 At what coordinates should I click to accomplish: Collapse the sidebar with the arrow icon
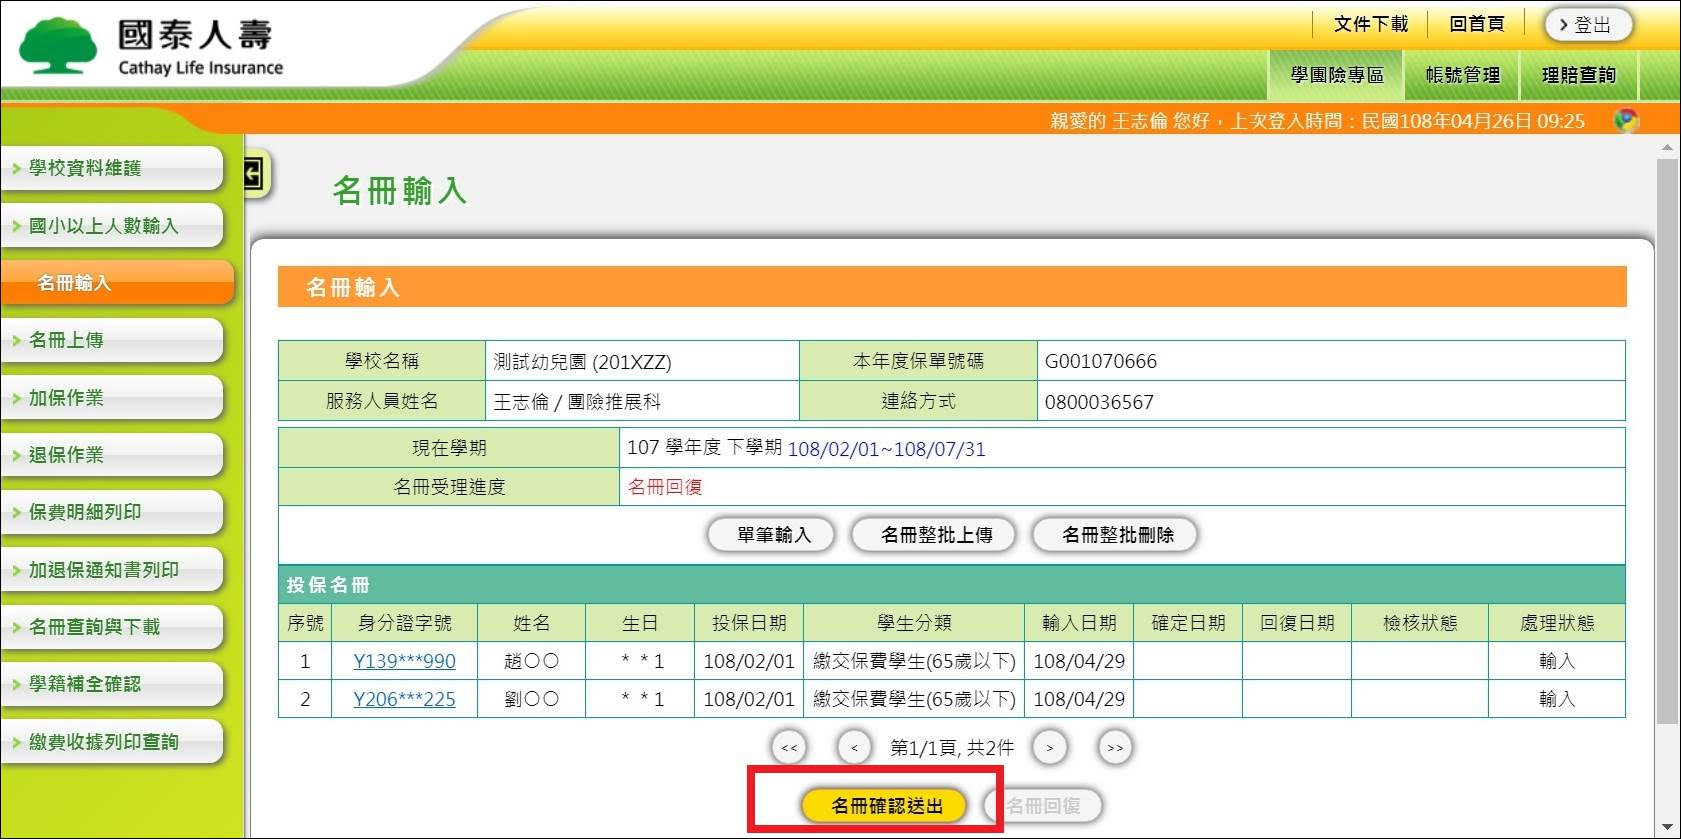(253, 174)
